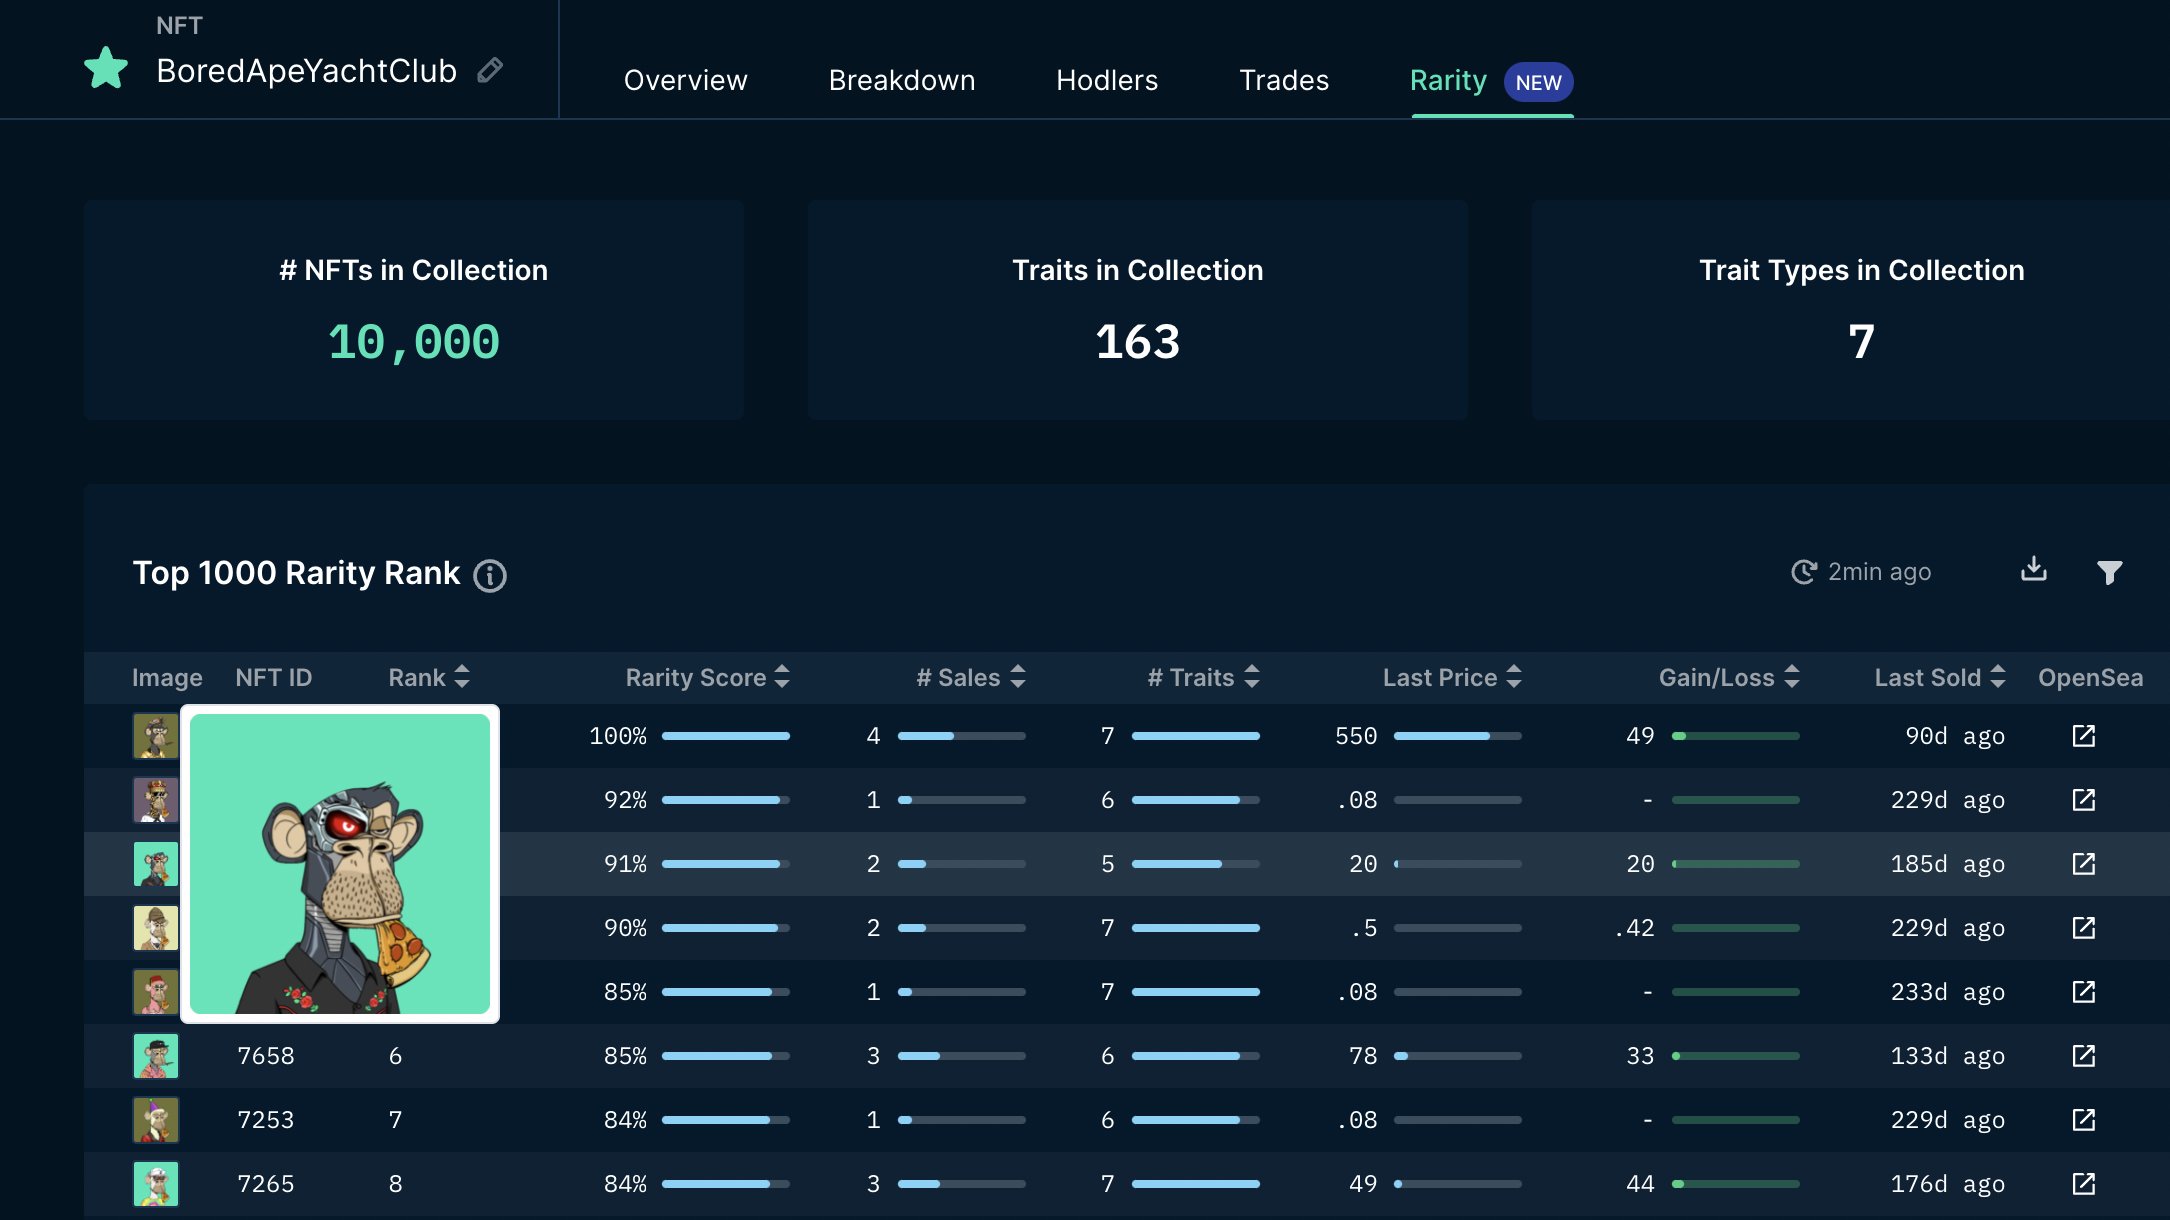Open the table filter icon
Image resolution: width=2170 pixels, height=1220 pixels.
tap(2110, 572)
